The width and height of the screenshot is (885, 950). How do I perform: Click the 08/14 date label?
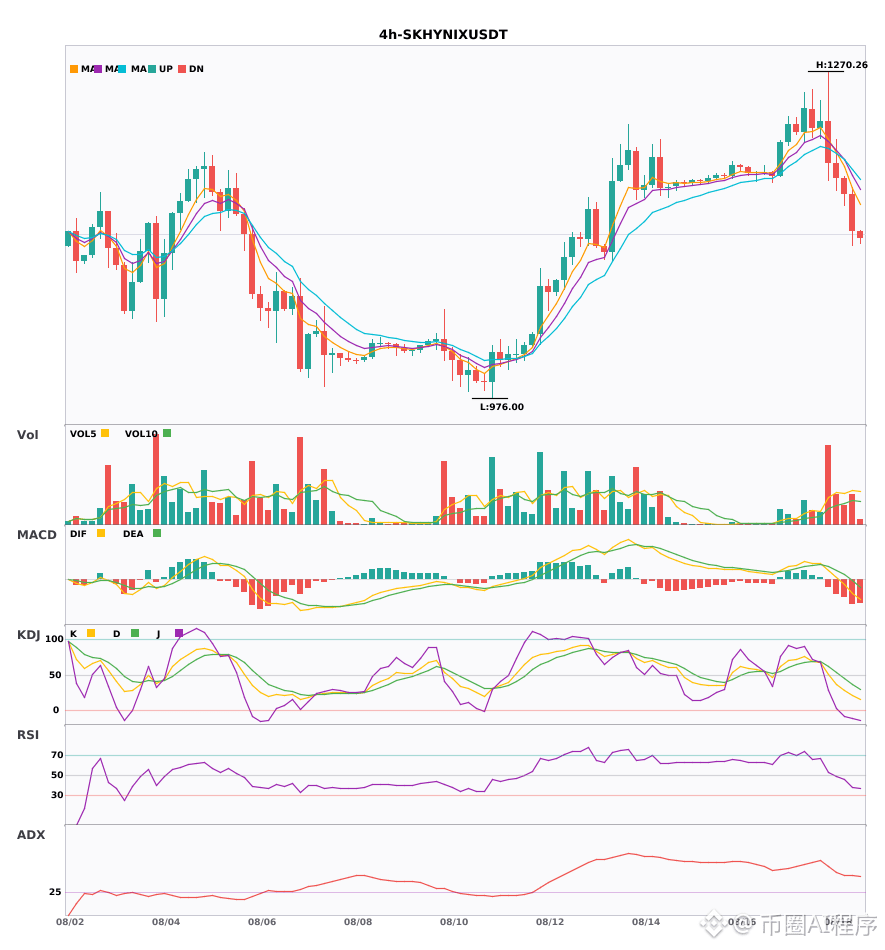click(x=646, y=922)
